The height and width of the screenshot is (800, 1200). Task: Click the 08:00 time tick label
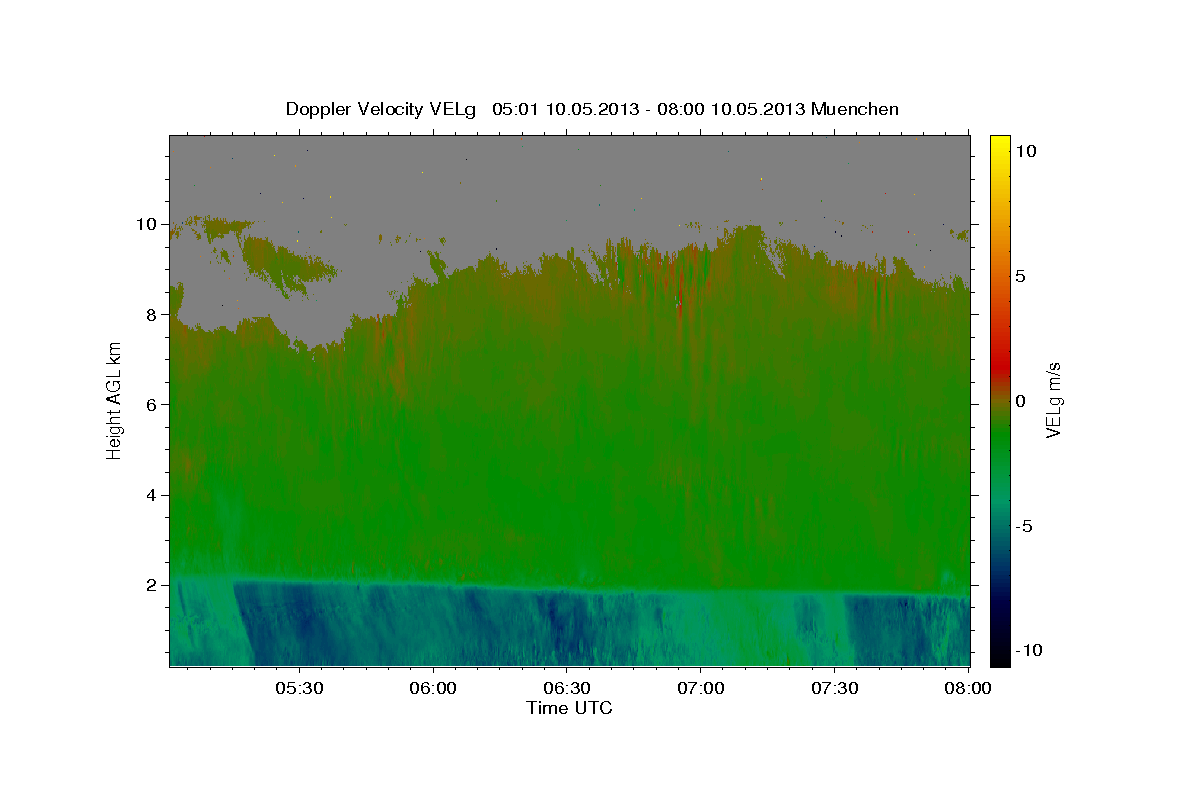pyautogui.click(x=967, y=688)
